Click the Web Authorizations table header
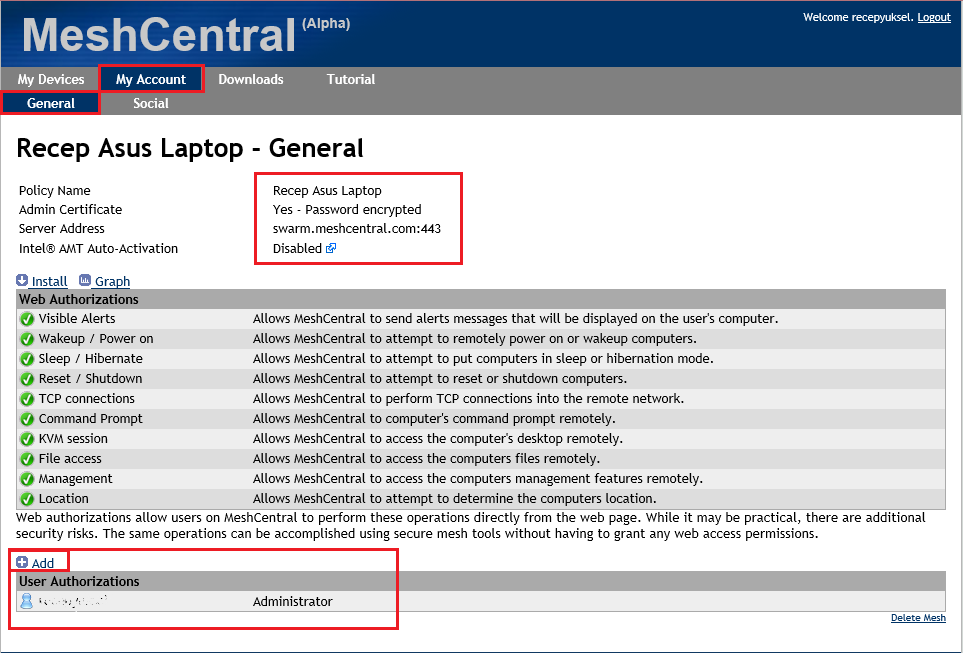 coord(481,299)
